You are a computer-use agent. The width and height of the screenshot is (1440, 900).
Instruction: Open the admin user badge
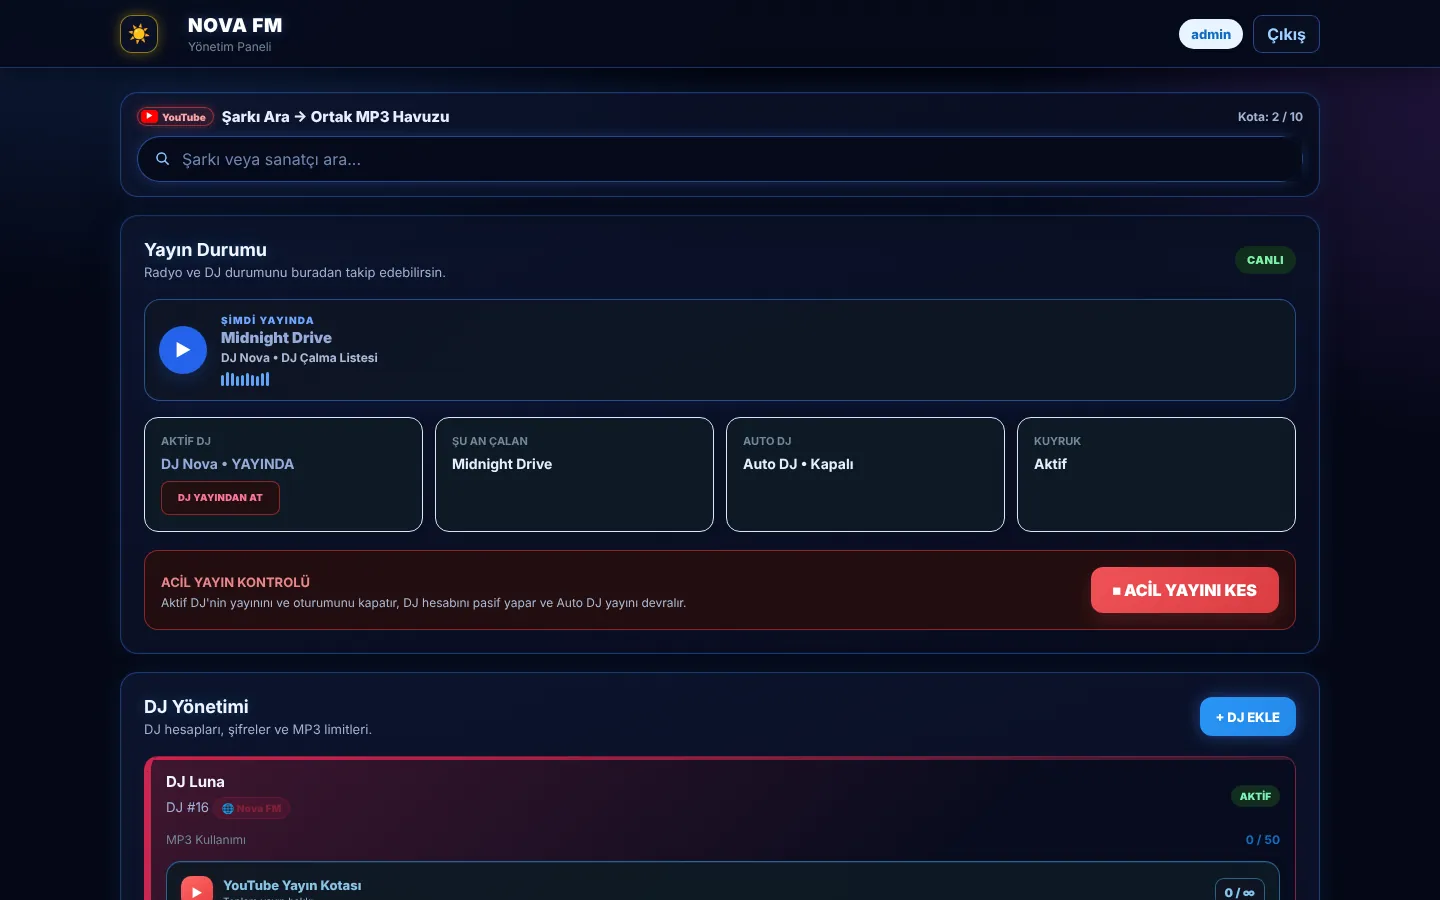[x=1211, y=34]
